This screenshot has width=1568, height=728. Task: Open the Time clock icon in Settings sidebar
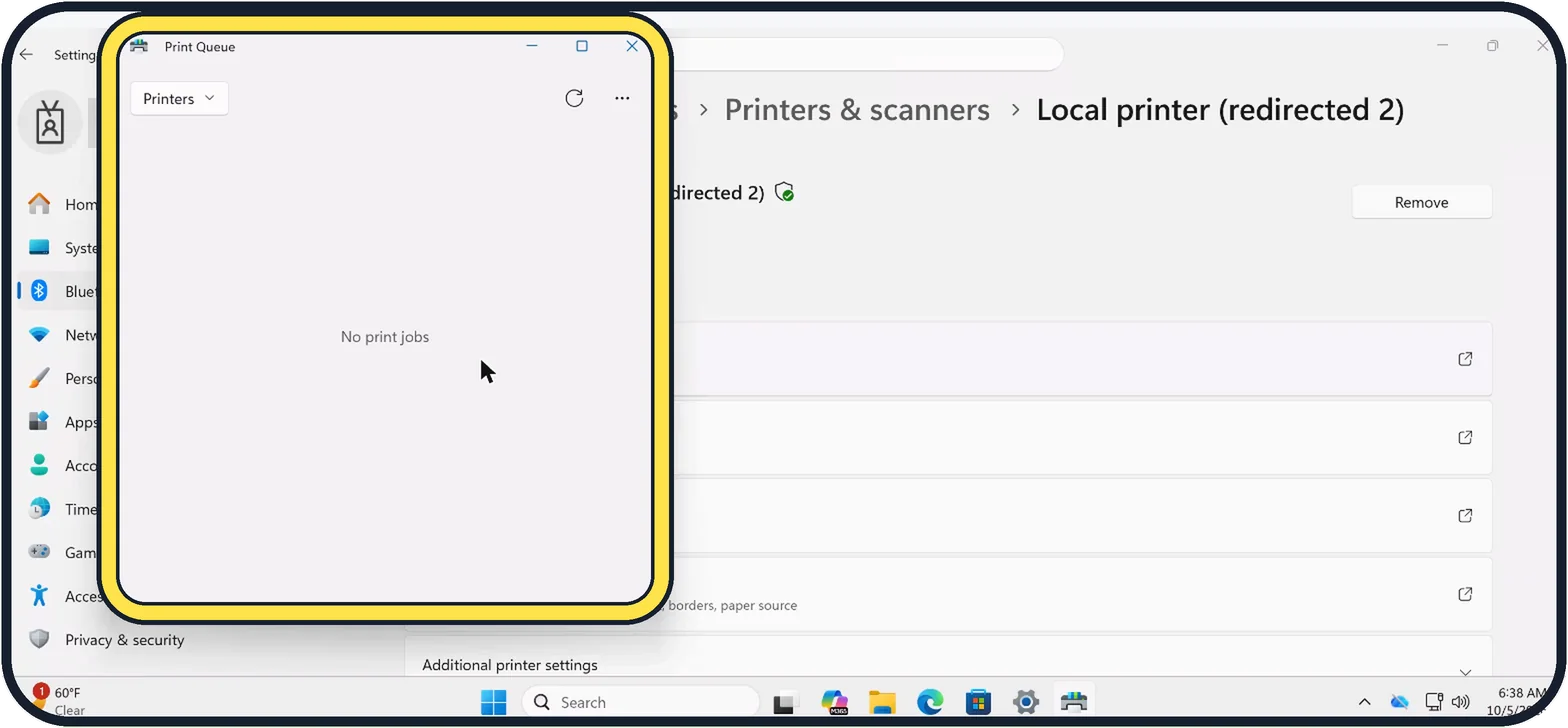click(x=39, y=508)
